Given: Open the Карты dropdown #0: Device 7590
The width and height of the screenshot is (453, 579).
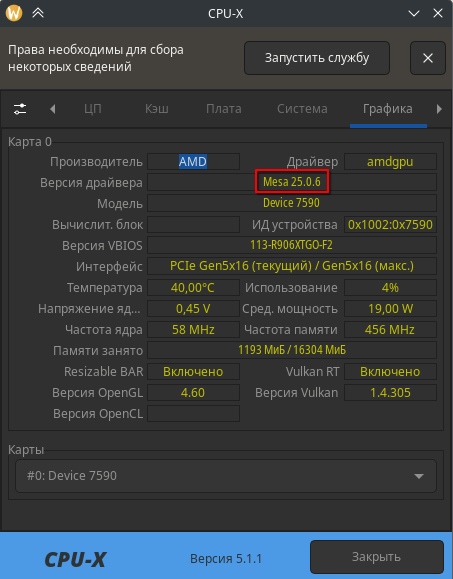Looking at the screenshot, I should [x=226, y=476].
